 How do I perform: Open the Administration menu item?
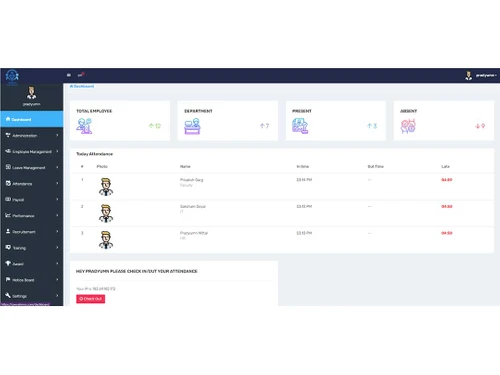[x=32, y=135]
